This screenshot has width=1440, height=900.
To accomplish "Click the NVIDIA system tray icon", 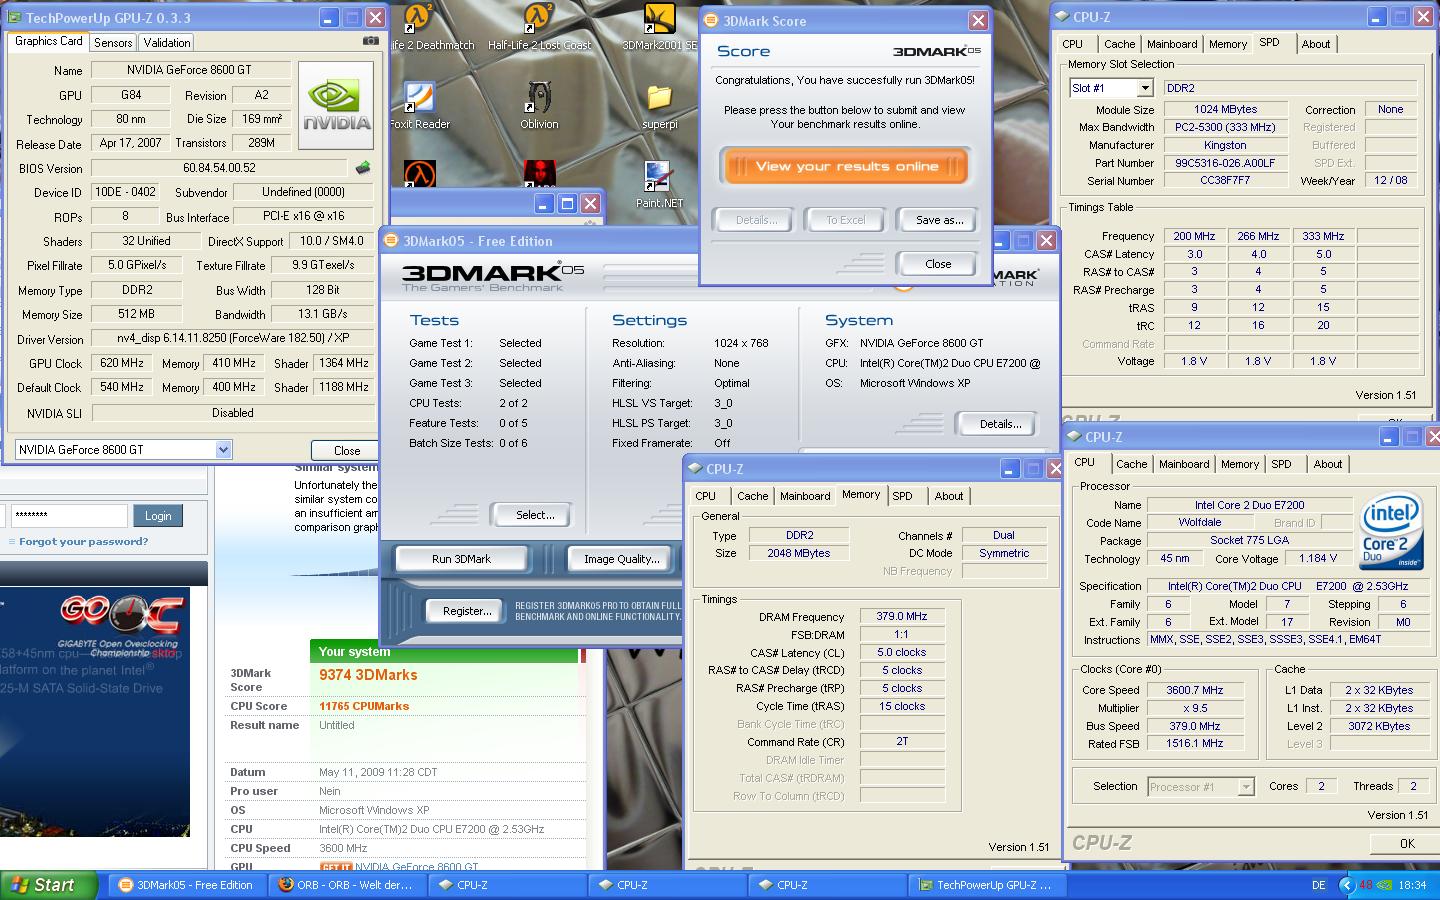I will 1385,885.
